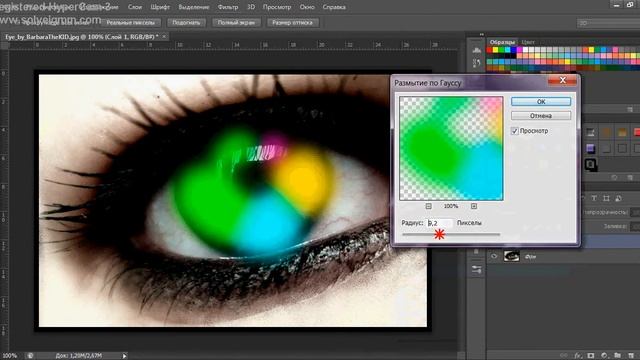Open the fx layer style menu
This screenshot has height=360, width=640.
point(578,356)
